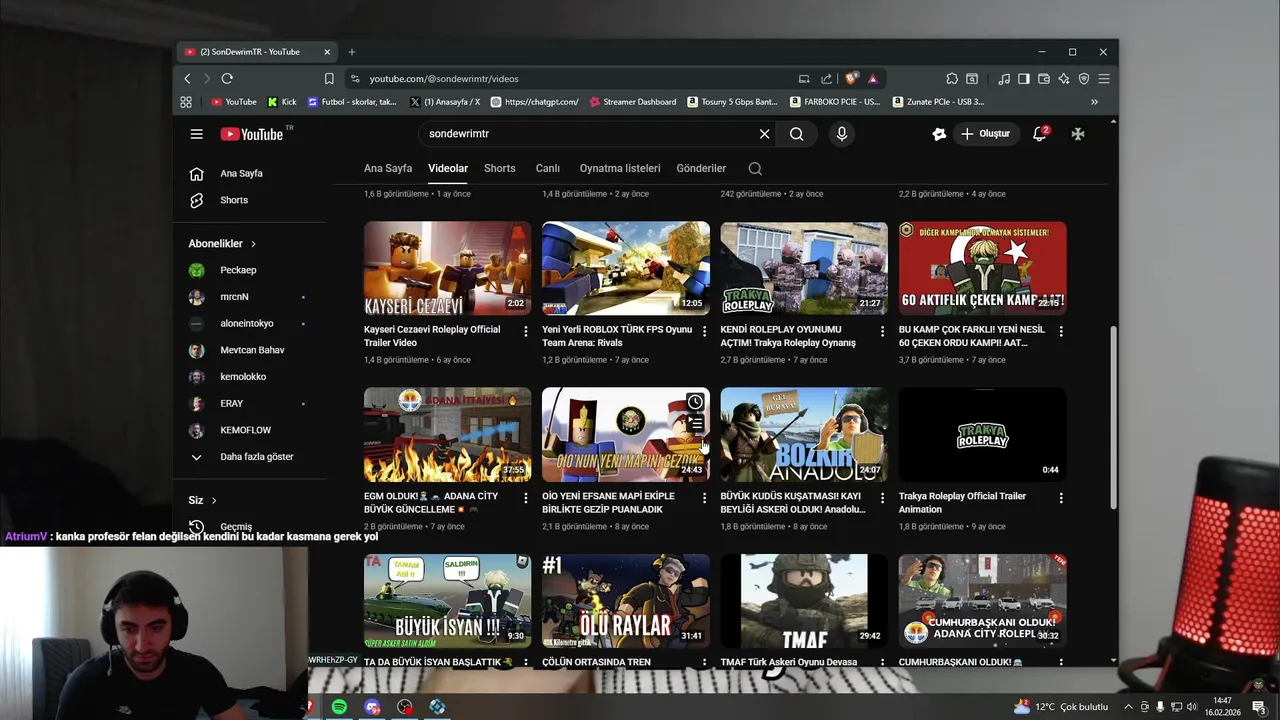
Task: Open options for Trakya Roleplay Oynanış video
Action: [x=882, y=331]
